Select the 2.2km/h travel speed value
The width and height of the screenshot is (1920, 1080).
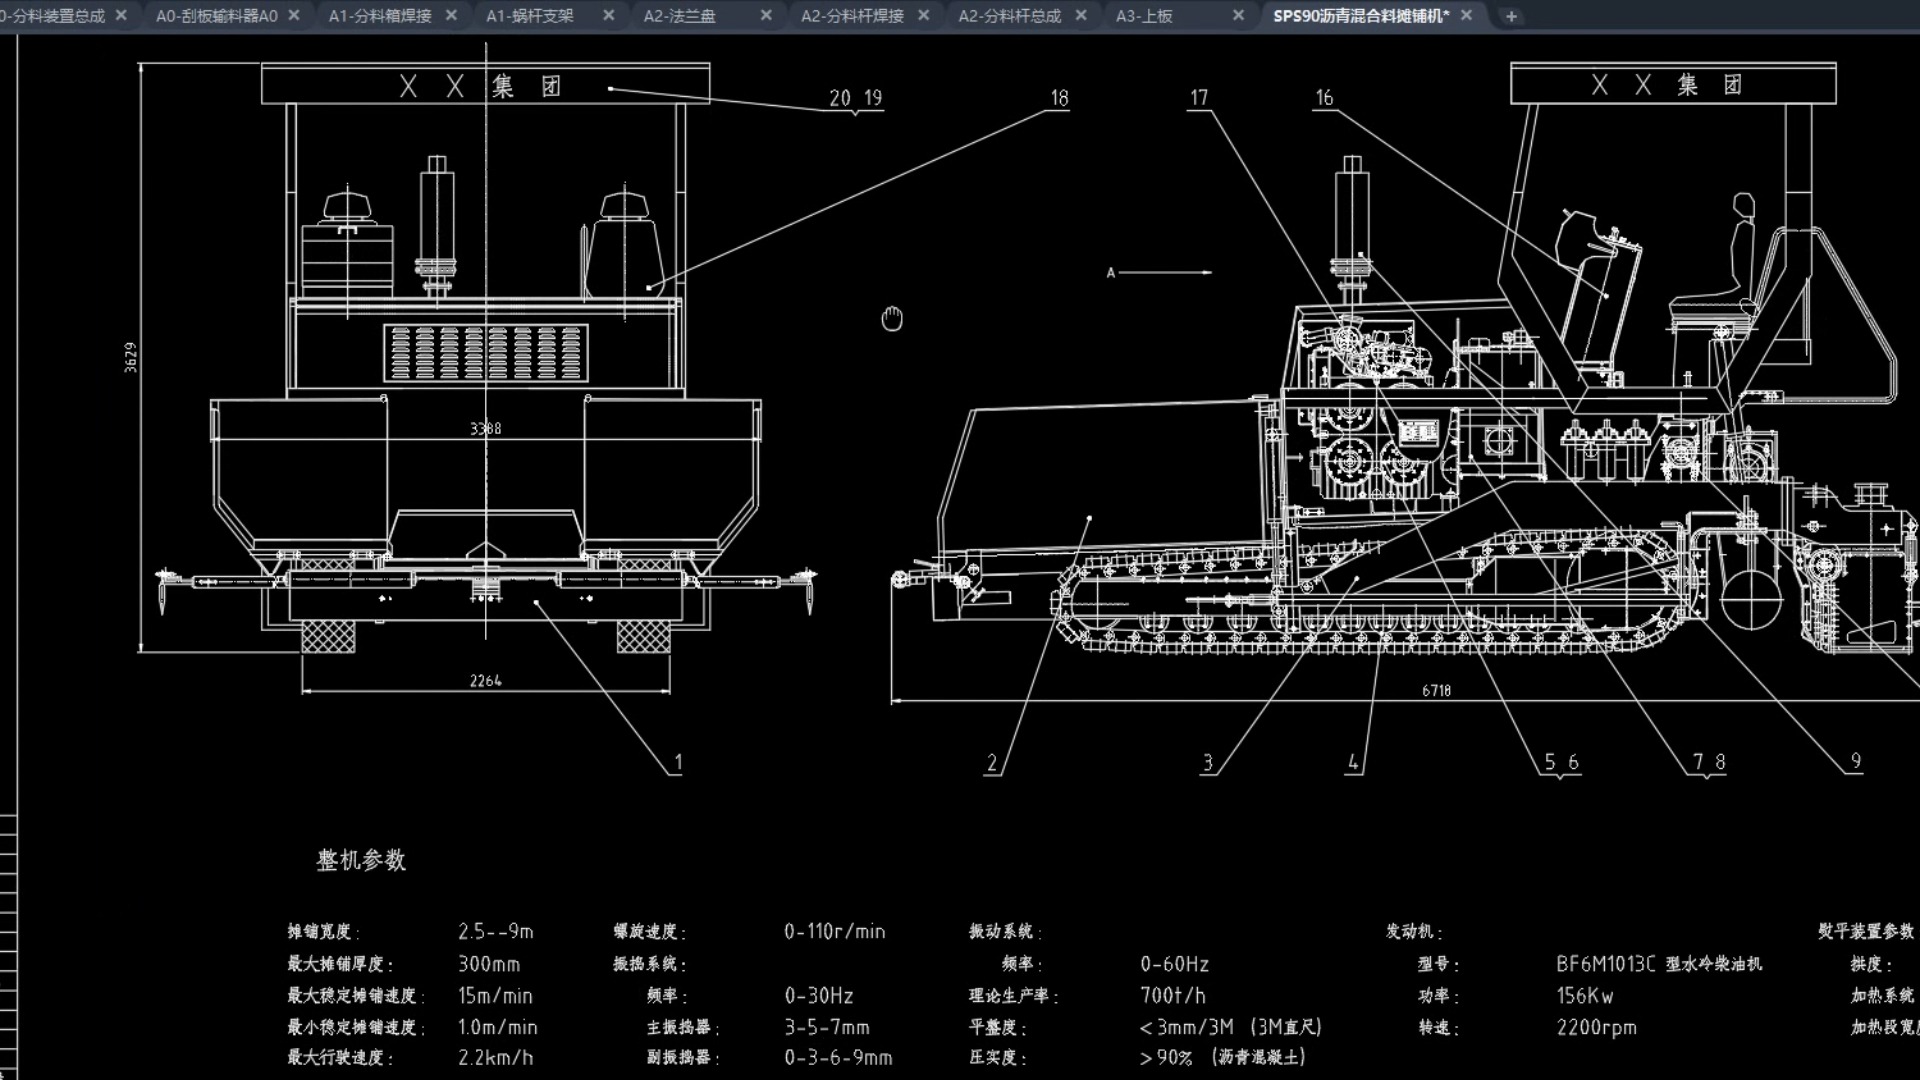click(495, 1058)
